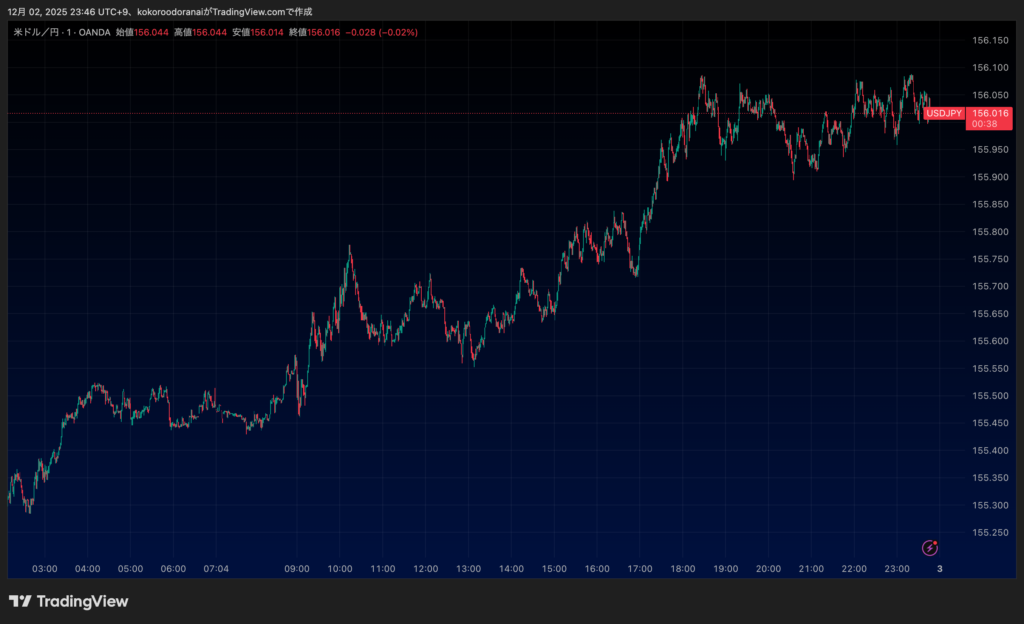Viewport: 1024px width, 624px height.
Task: Click the 09:00 time axis label
Action: tap(297, 569)
